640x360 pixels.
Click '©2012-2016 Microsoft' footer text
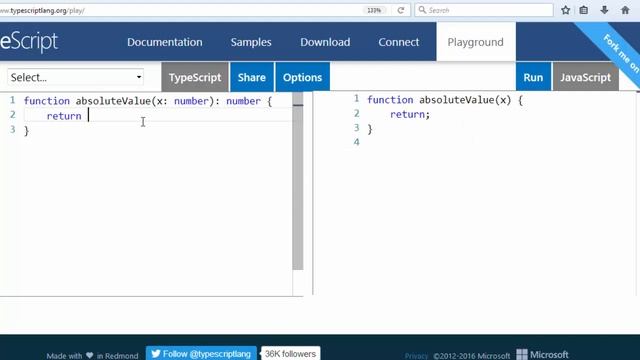pyautogui.click(x=471, y=356)
